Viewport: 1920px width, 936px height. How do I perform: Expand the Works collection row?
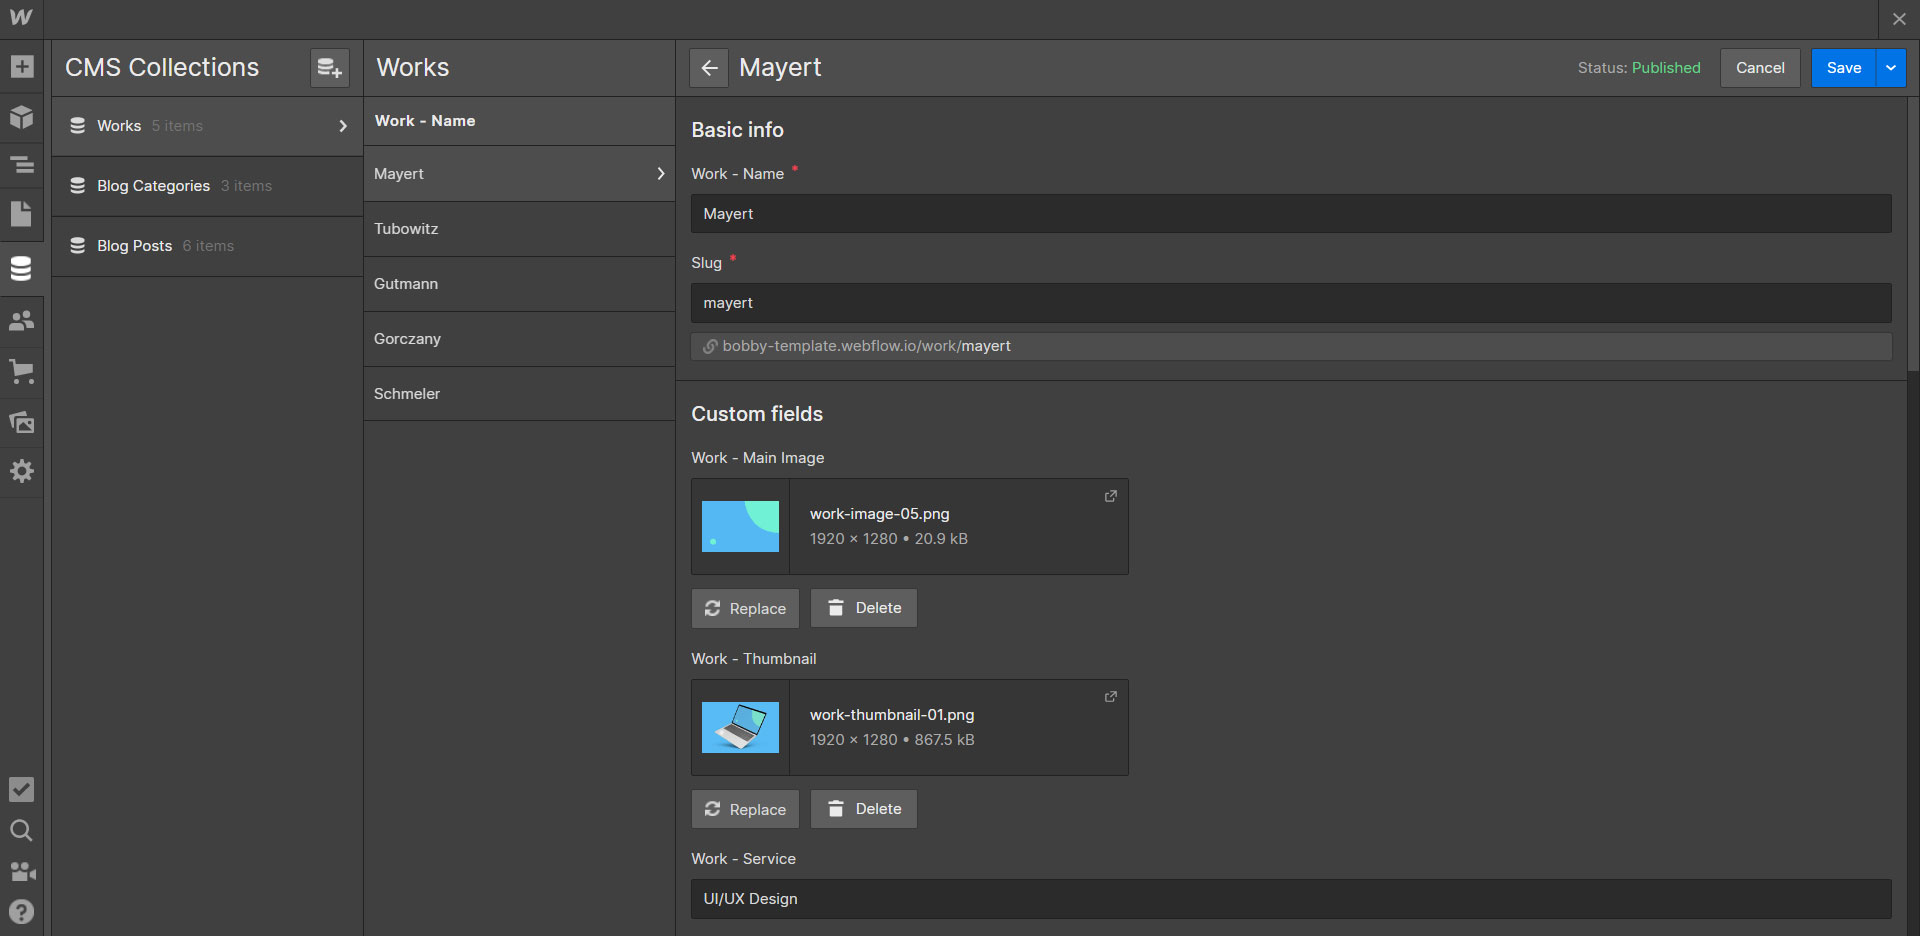(343, 126)
